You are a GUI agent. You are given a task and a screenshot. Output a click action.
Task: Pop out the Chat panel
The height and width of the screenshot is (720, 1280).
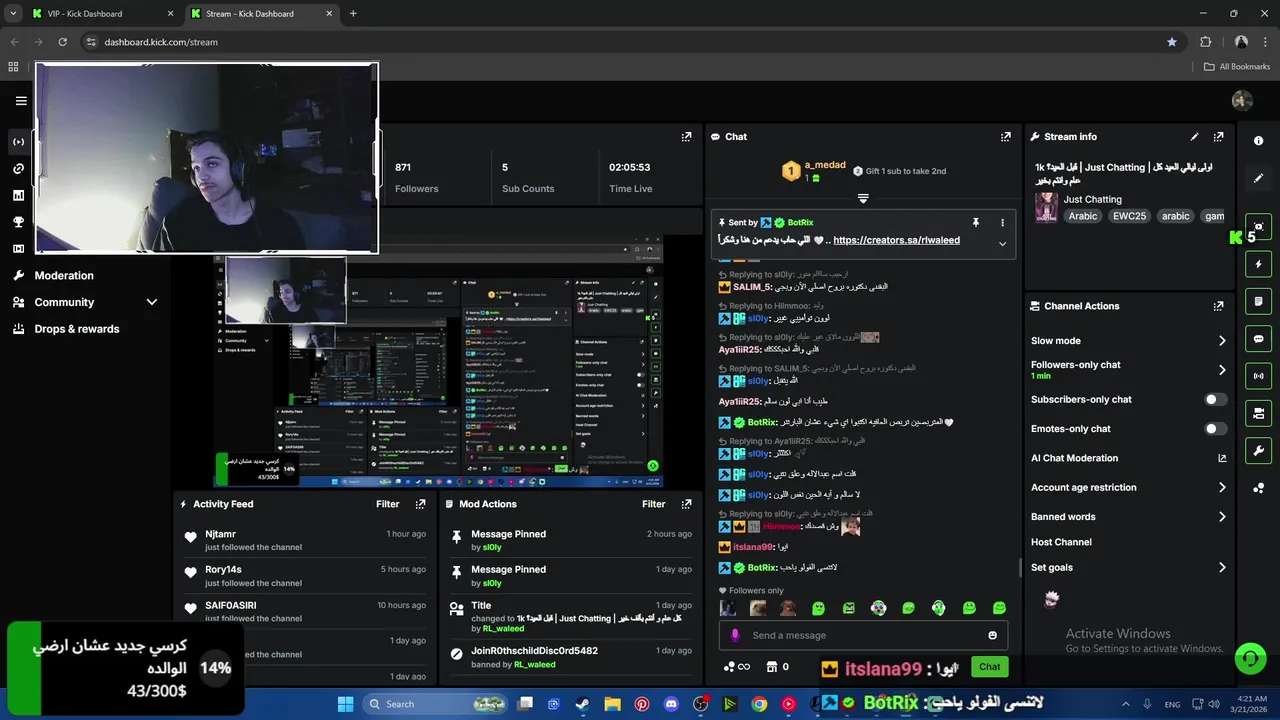(1006, 137)
